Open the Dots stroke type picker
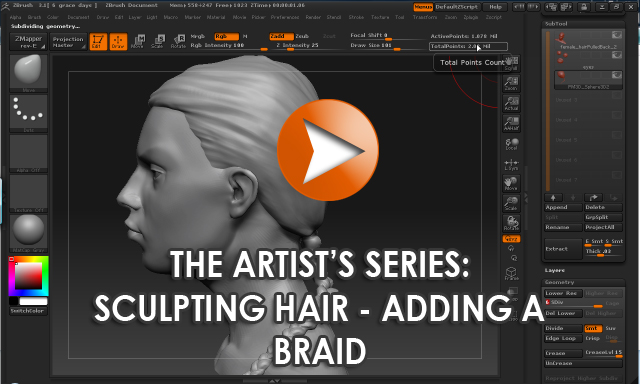The height and width of the screenshot is (384, 640). coord(29,113)
